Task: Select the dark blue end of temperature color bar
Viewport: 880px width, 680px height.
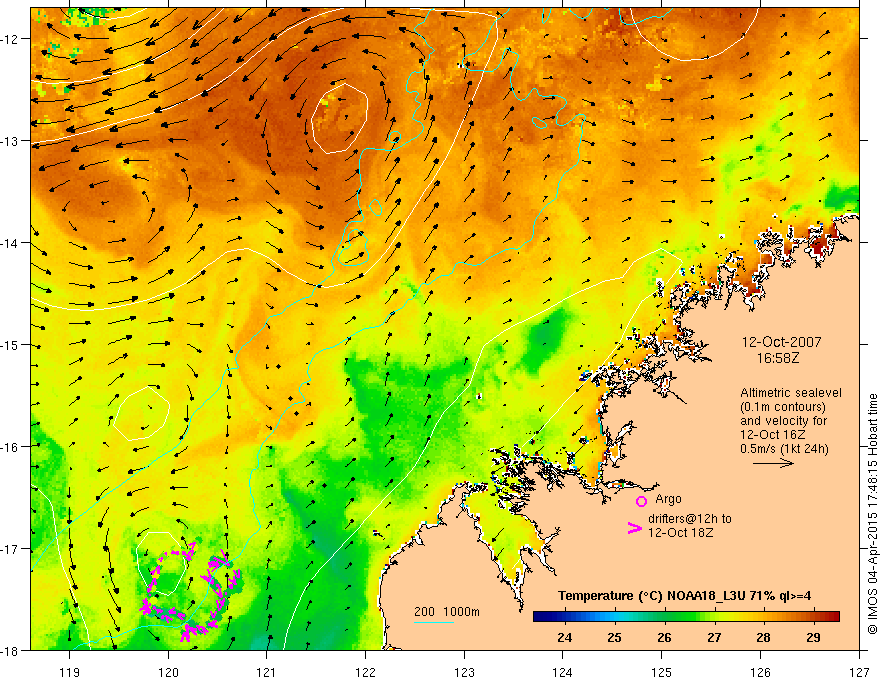Action: tap(540, 617)
